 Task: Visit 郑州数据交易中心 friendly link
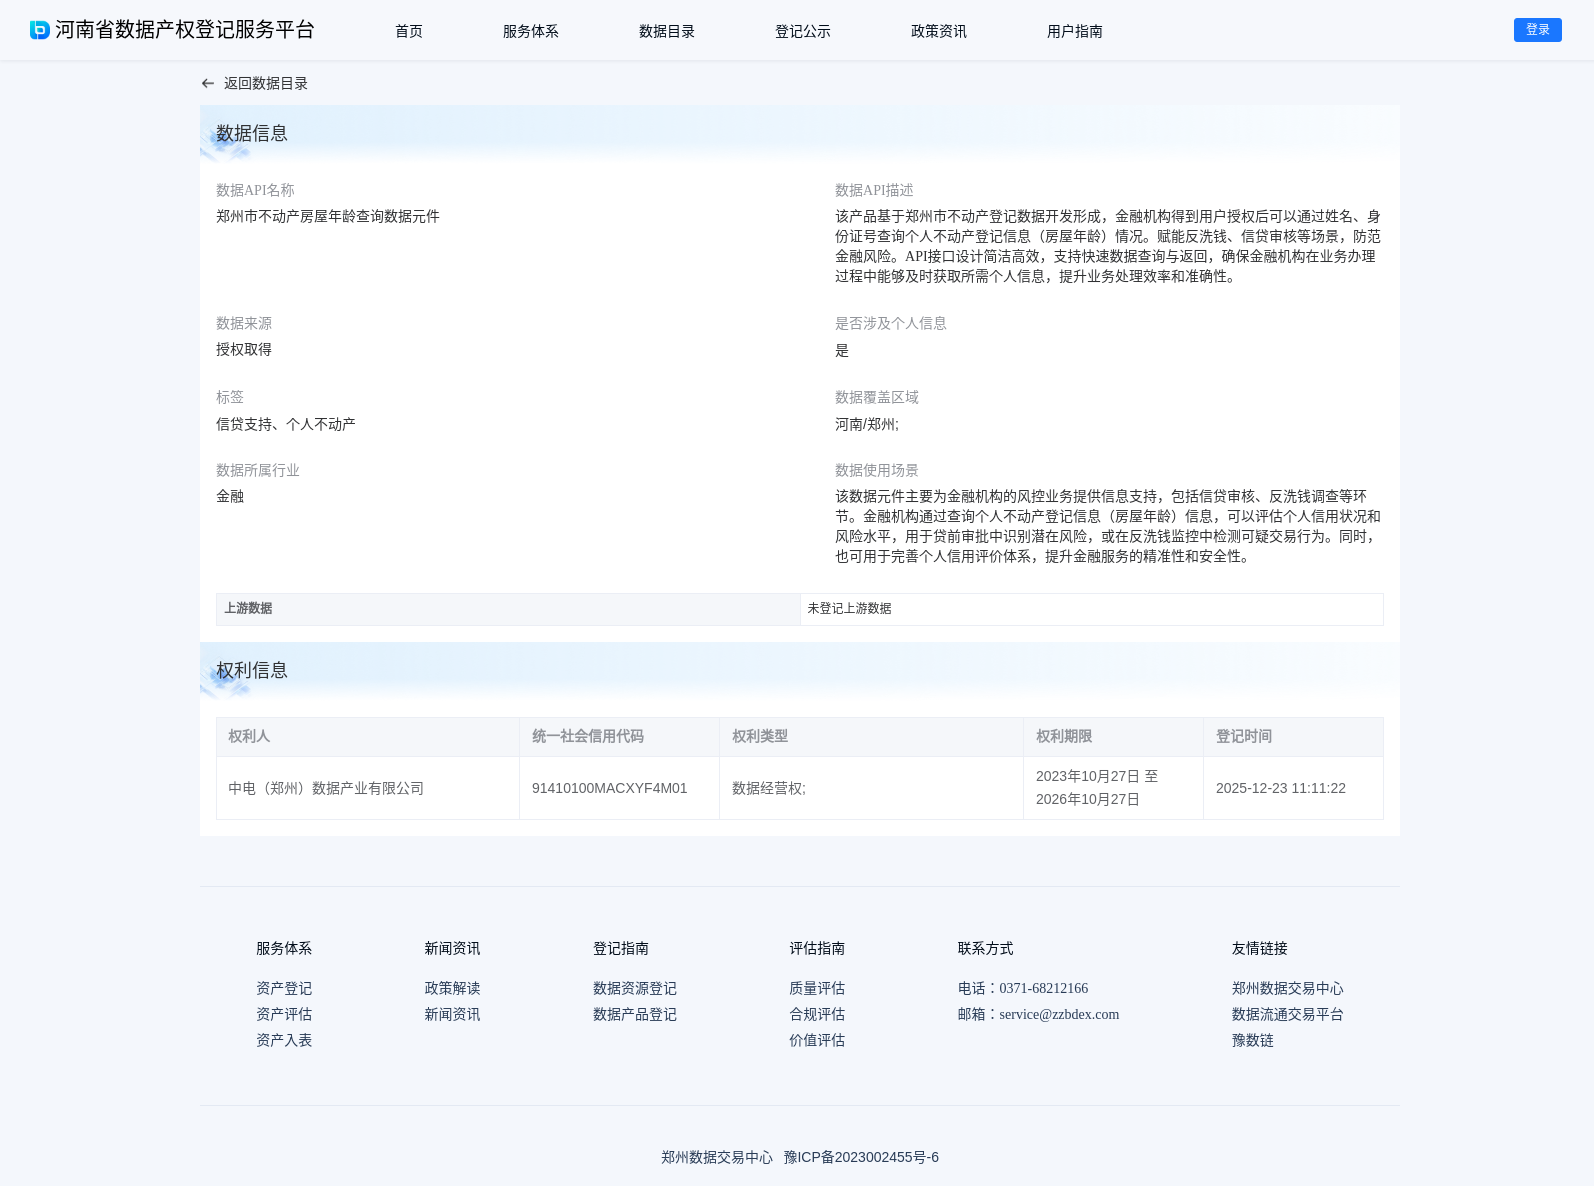click(x=1288, y=988)
